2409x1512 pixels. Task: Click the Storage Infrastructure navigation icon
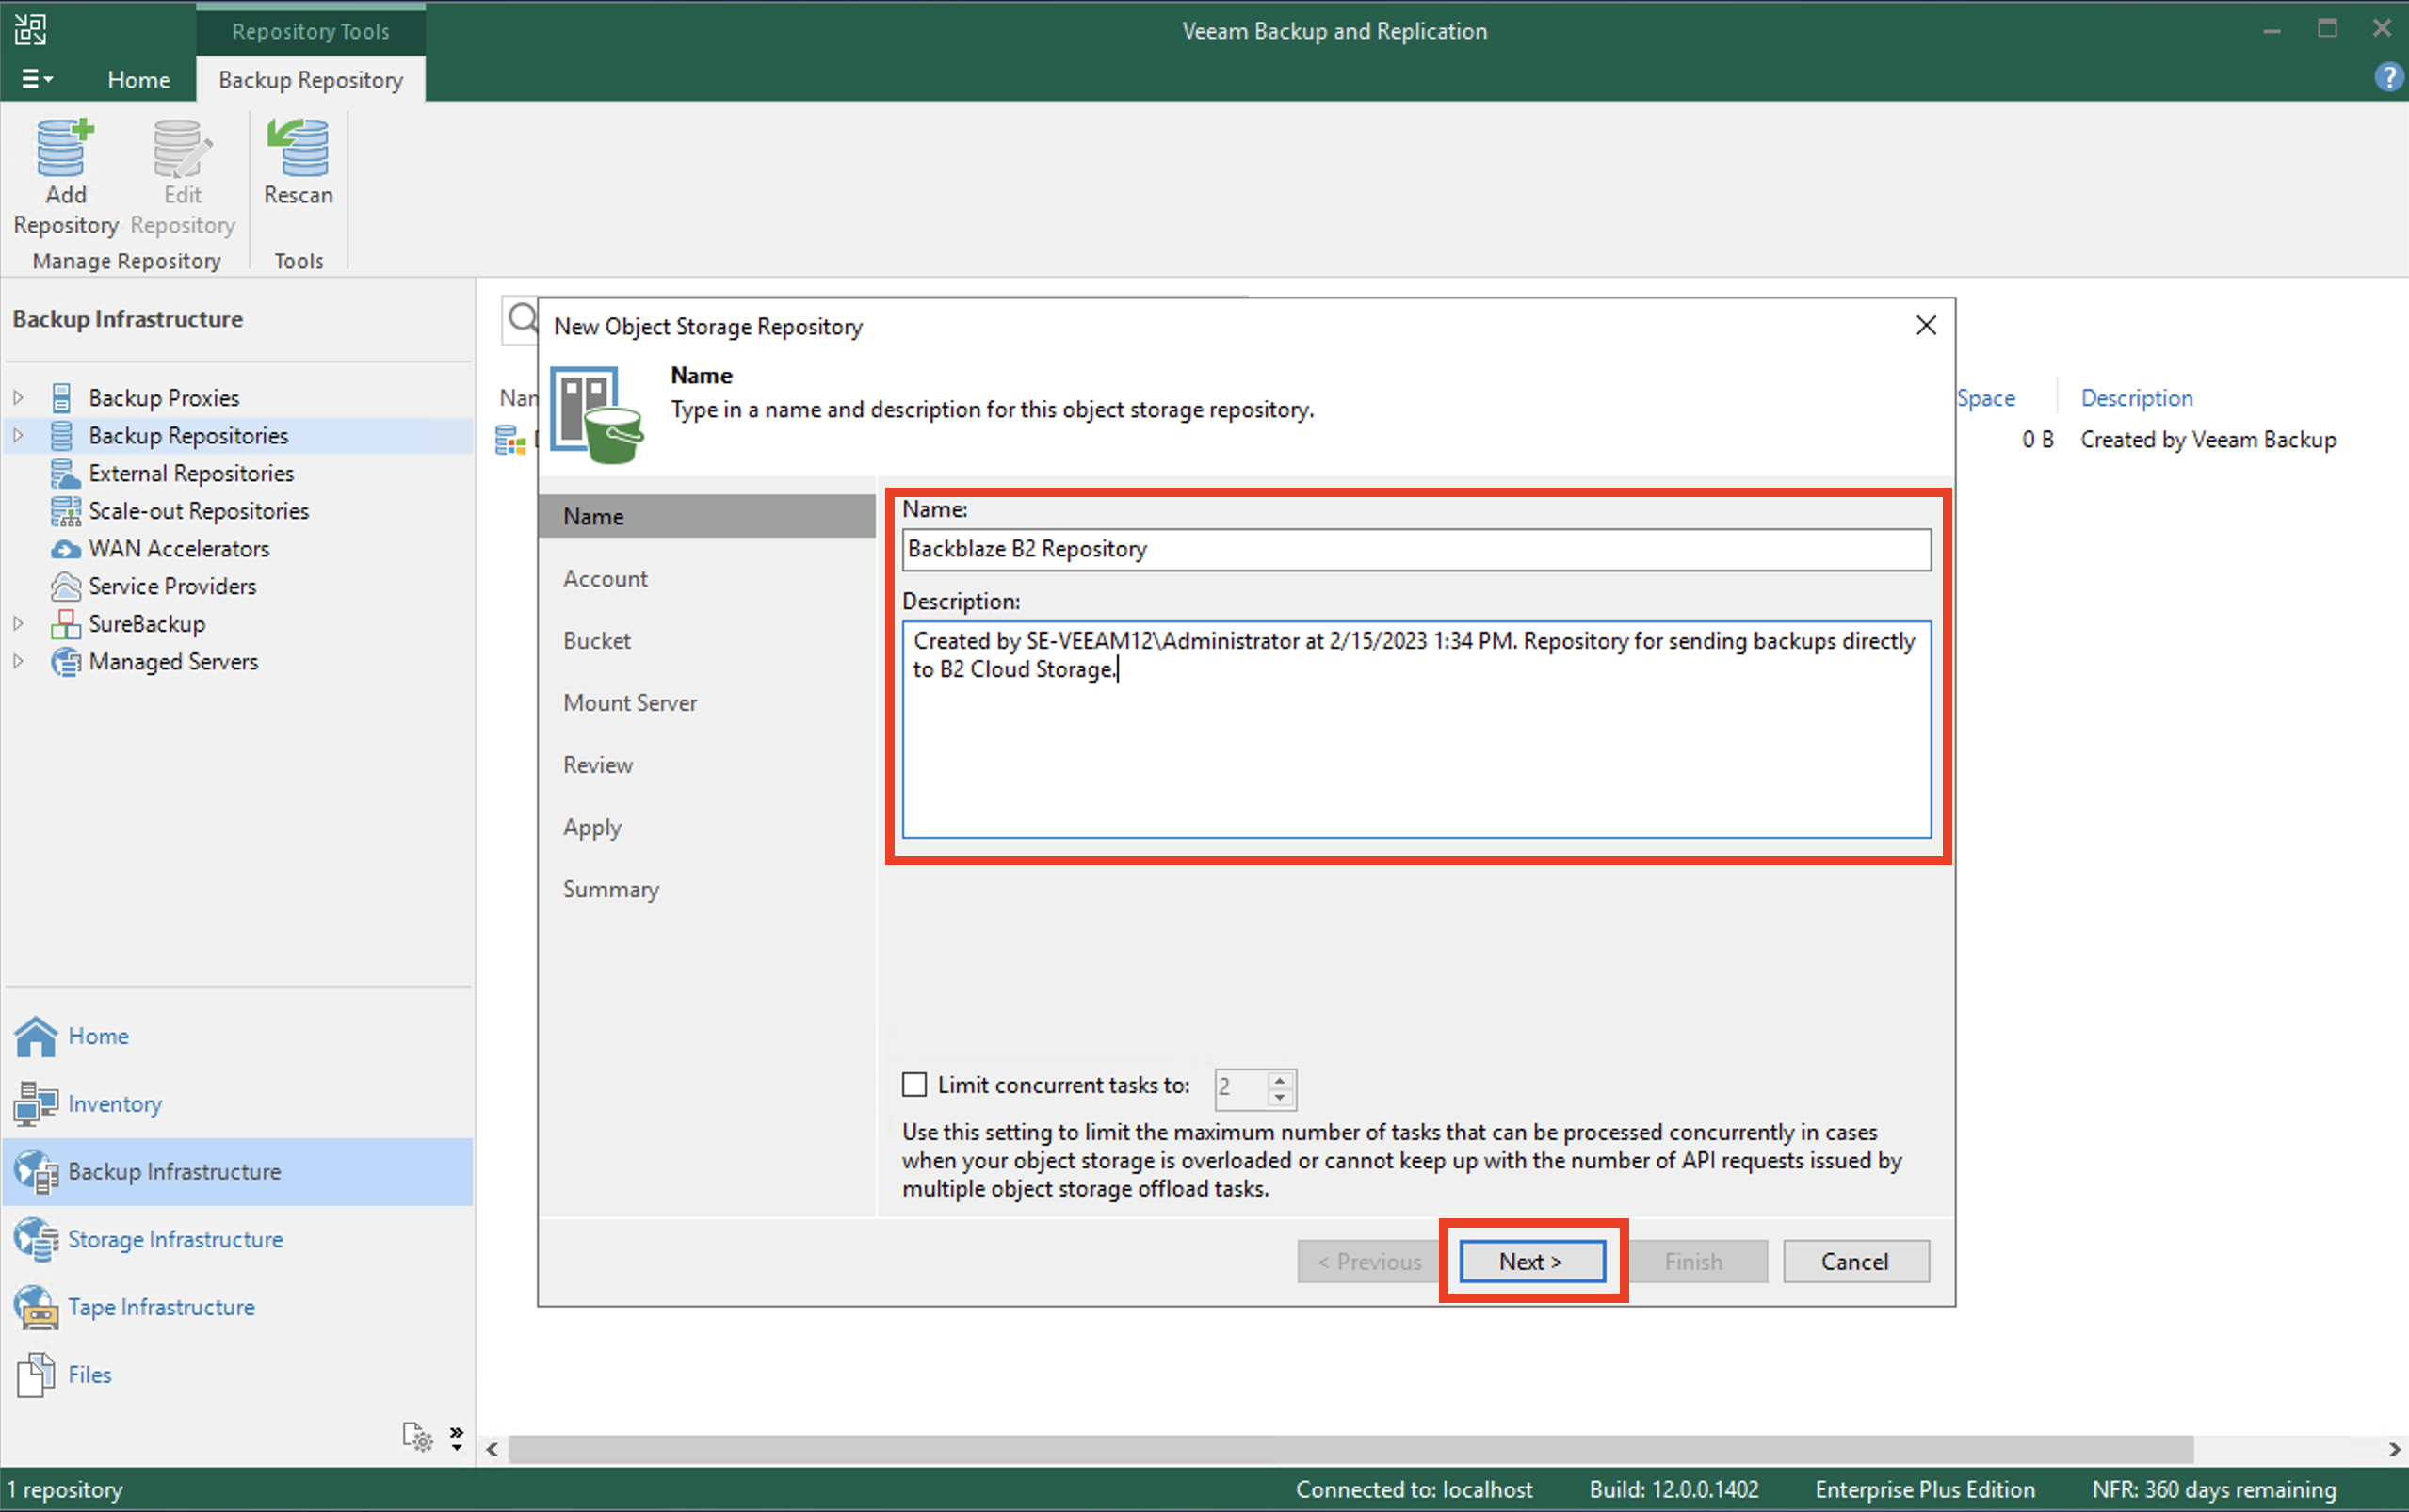coord(36,1240)
